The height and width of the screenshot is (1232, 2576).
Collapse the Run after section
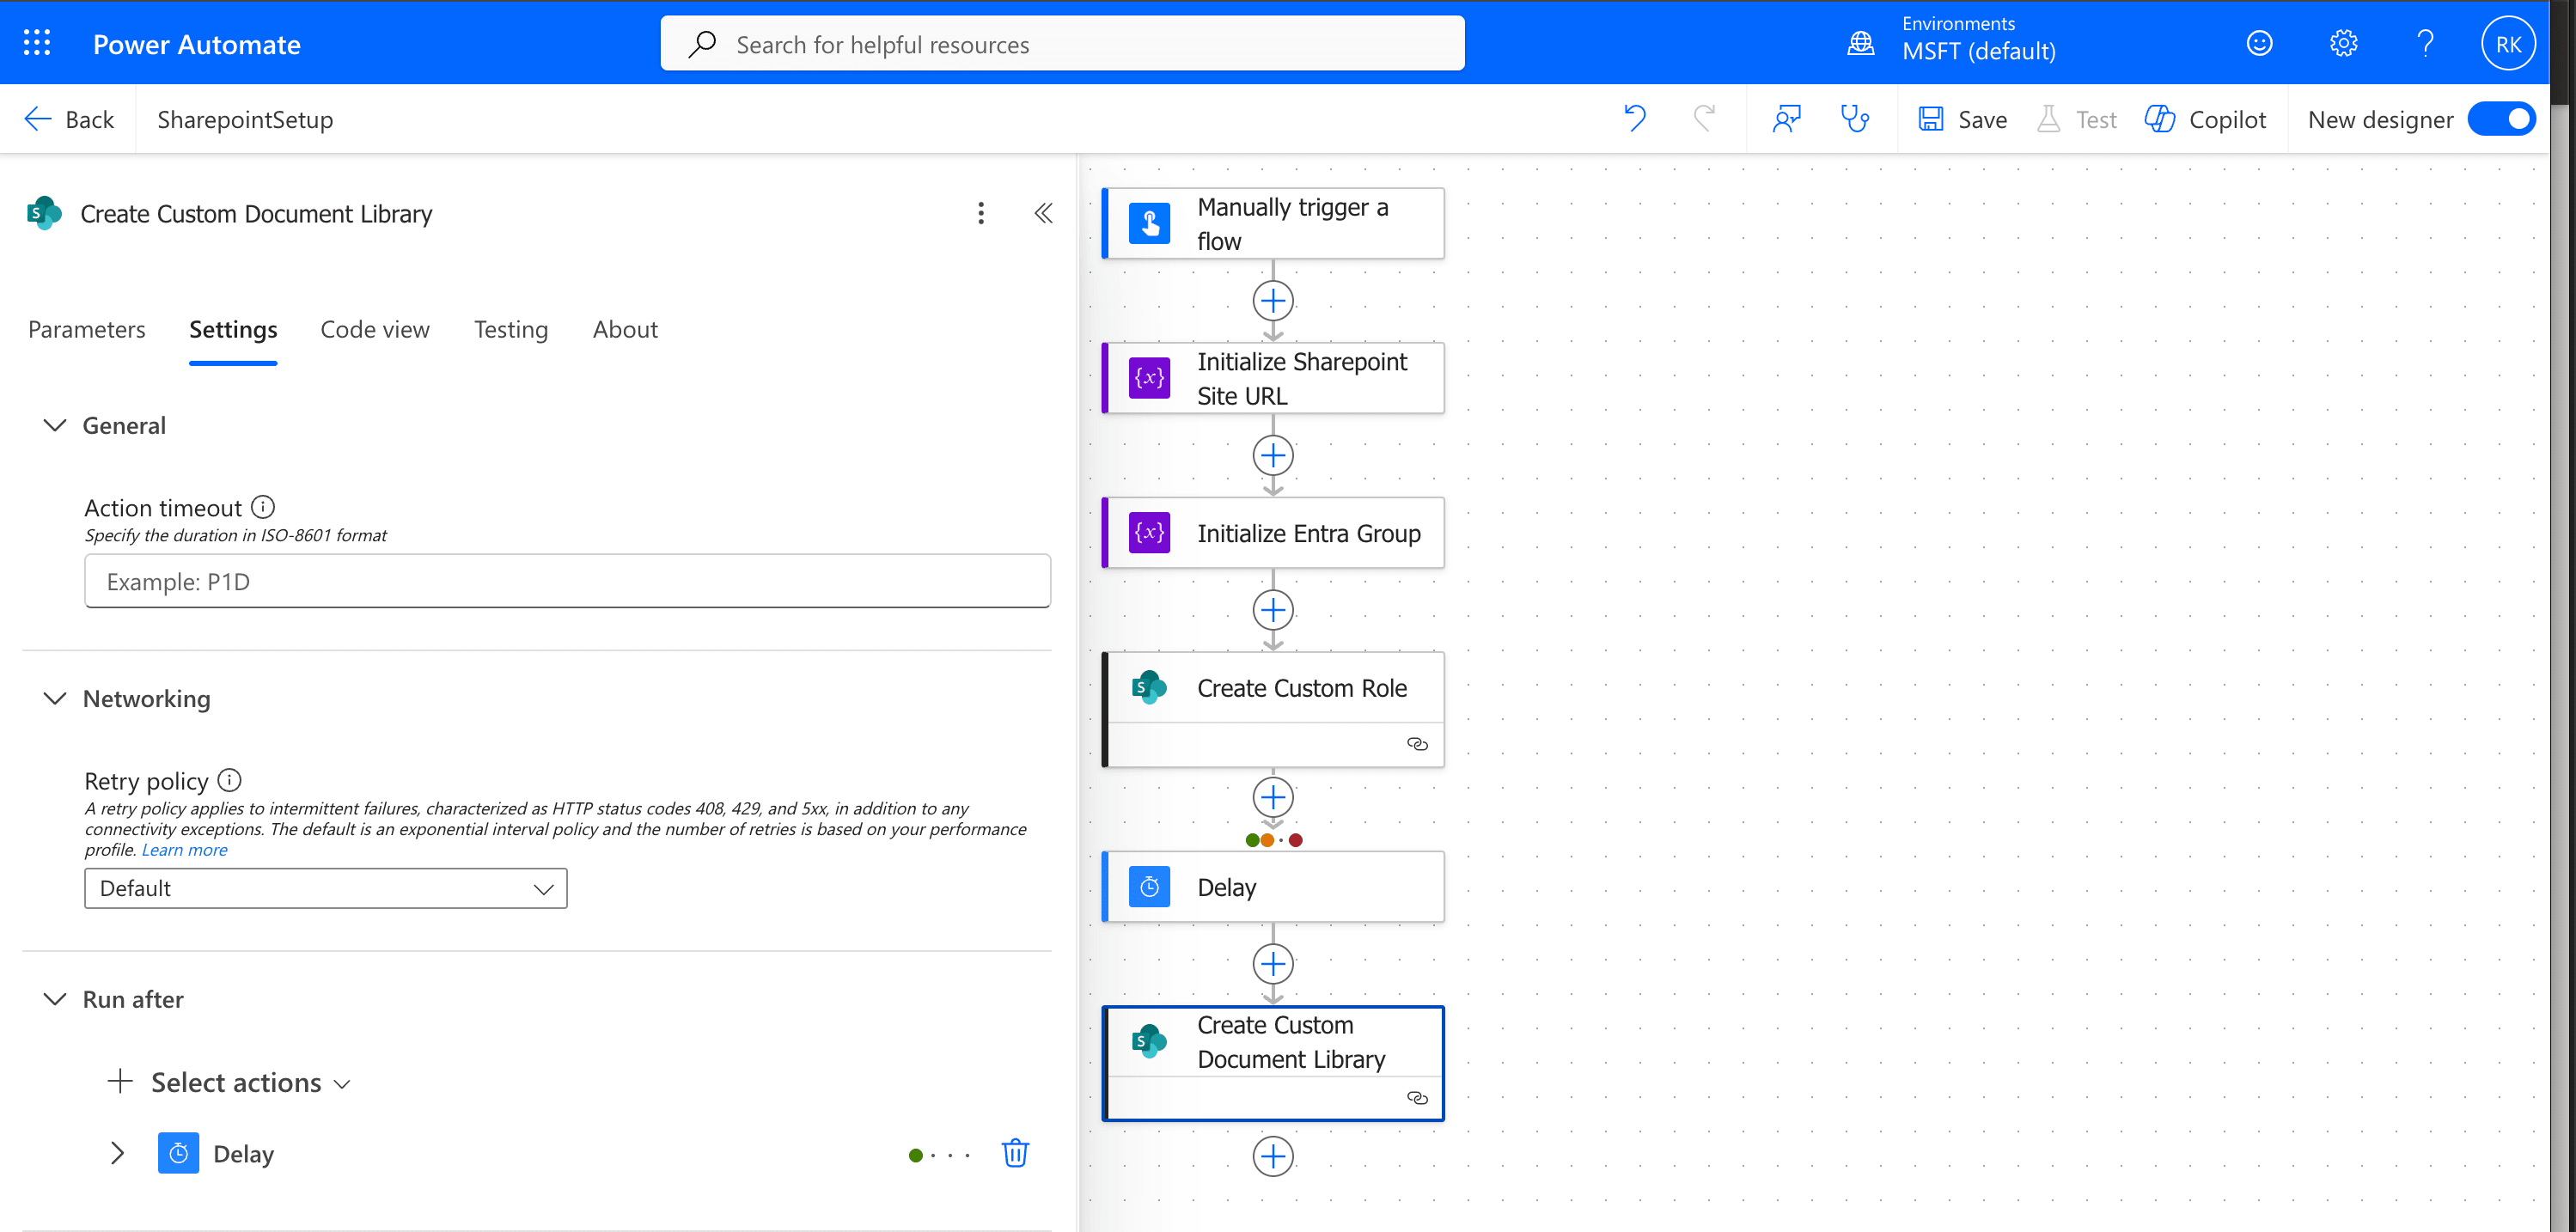(x=55, y=999)
